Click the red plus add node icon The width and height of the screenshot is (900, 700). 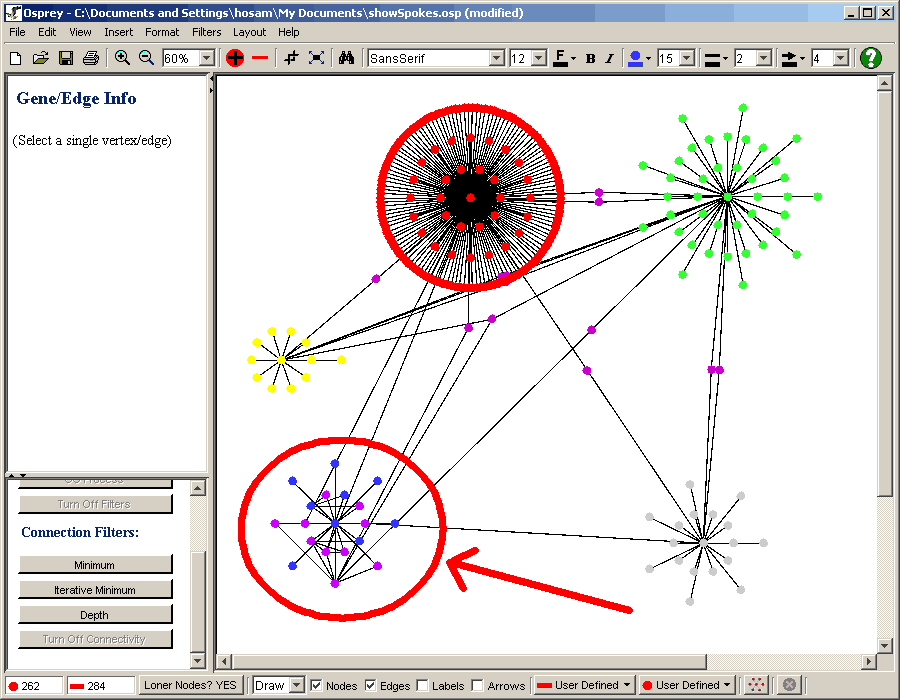235,58
